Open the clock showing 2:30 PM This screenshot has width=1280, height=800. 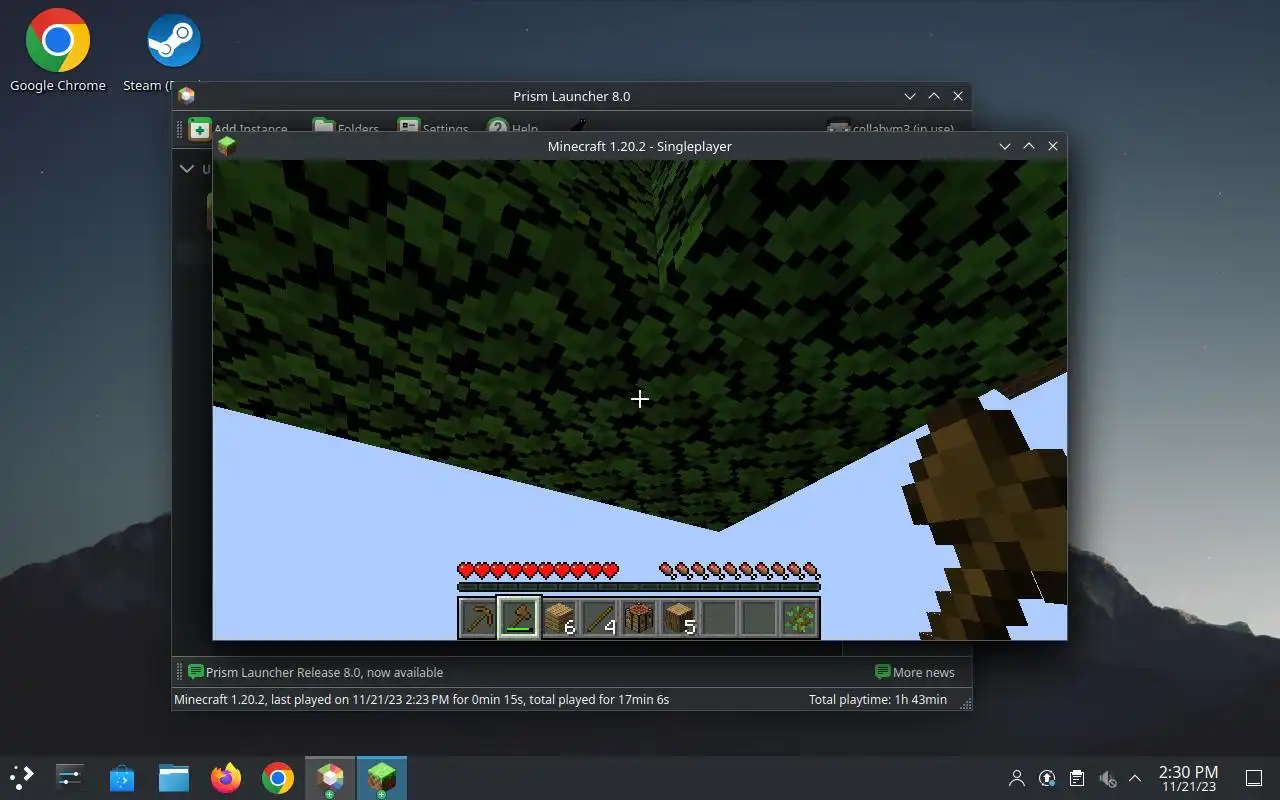1188,778
